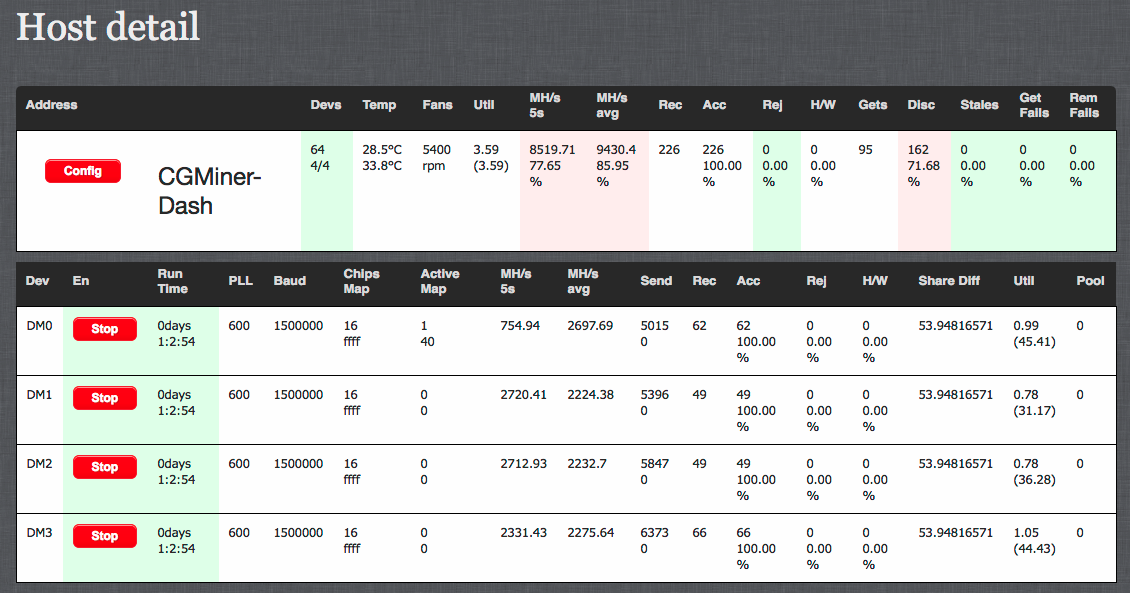Click the PLL column header

click(241, 280)
